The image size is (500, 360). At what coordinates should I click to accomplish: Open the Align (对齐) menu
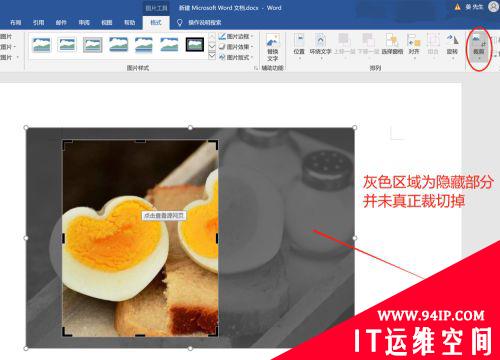[414, 46]
